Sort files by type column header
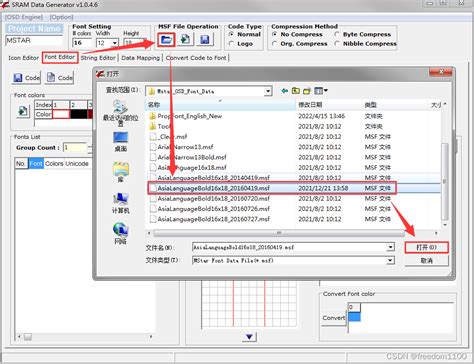Viewport: 474px width, 364px height. pos(395,105)
